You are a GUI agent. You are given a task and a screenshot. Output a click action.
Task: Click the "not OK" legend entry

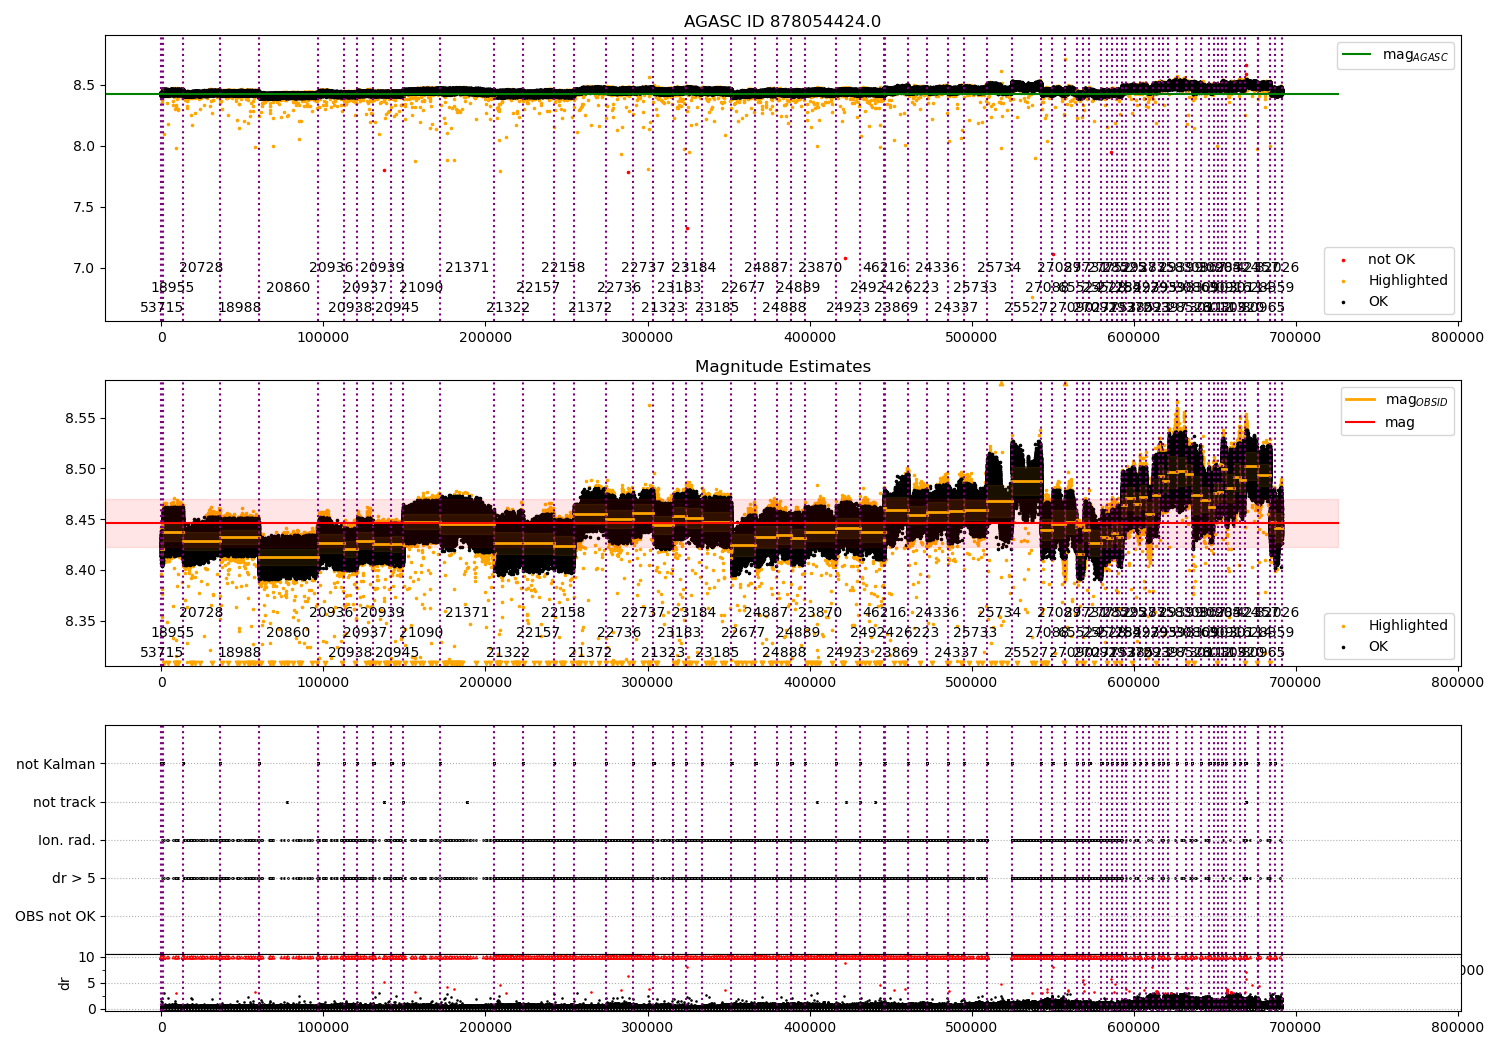tap(1391, 259)
